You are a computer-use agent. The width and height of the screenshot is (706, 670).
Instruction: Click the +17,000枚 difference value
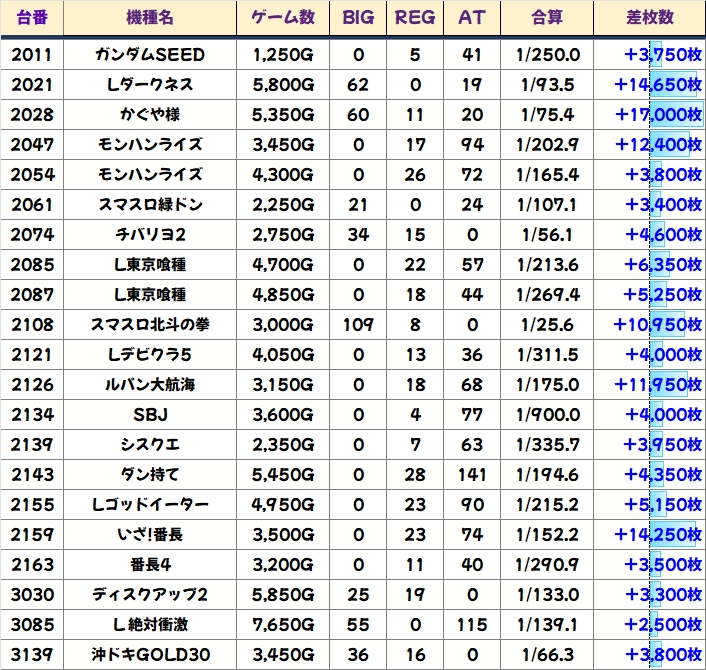tap(658, 114)
